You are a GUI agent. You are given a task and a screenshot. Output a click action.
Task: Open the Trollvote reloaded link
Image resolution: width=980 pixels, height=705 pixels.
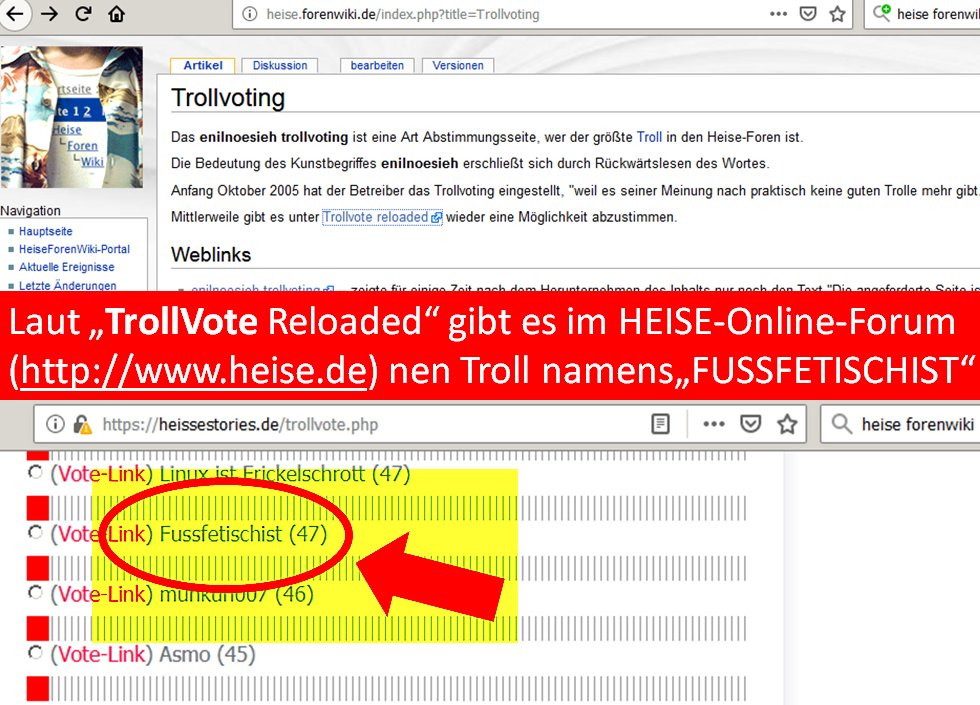pos(375,218)
